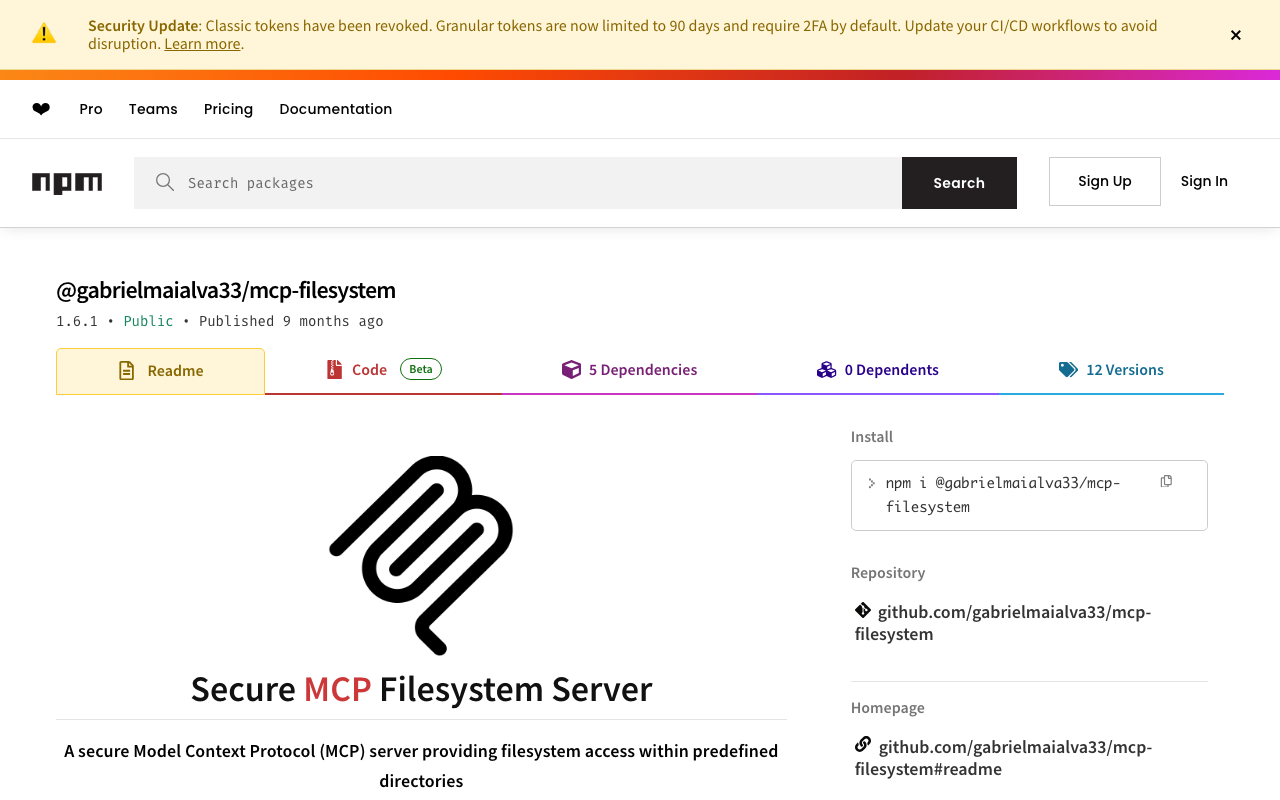Click the 'Secure MCP Filesystem Server' heading
This screenshot has width=1280, height=800.
[x=421, y=689]
